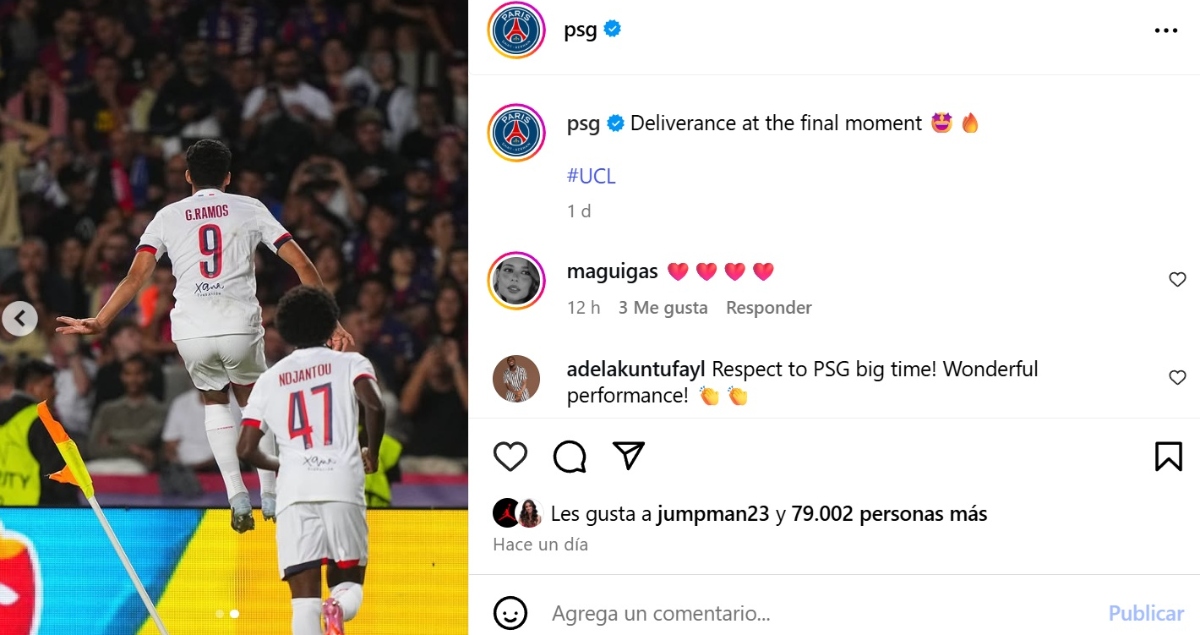Open the adelakuntufayl profile avatar

tap(516, 378)
